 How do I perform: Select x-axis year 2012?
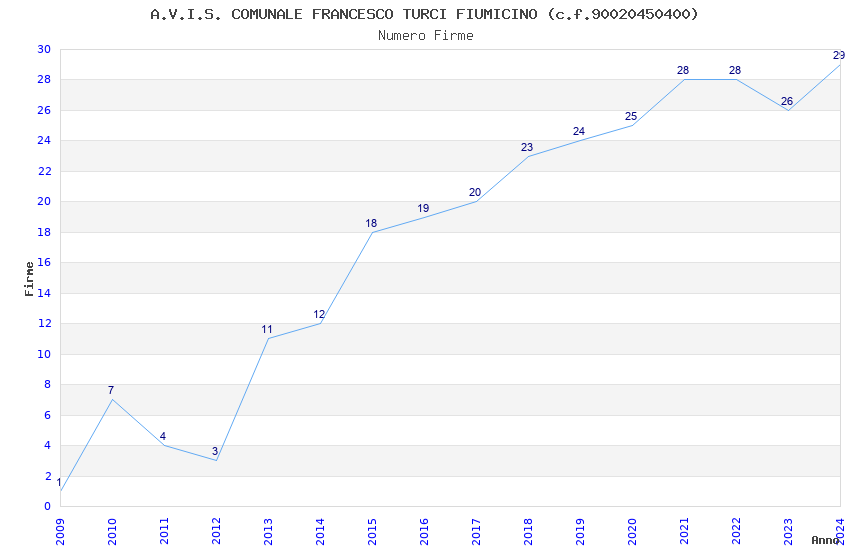(216, 532)
